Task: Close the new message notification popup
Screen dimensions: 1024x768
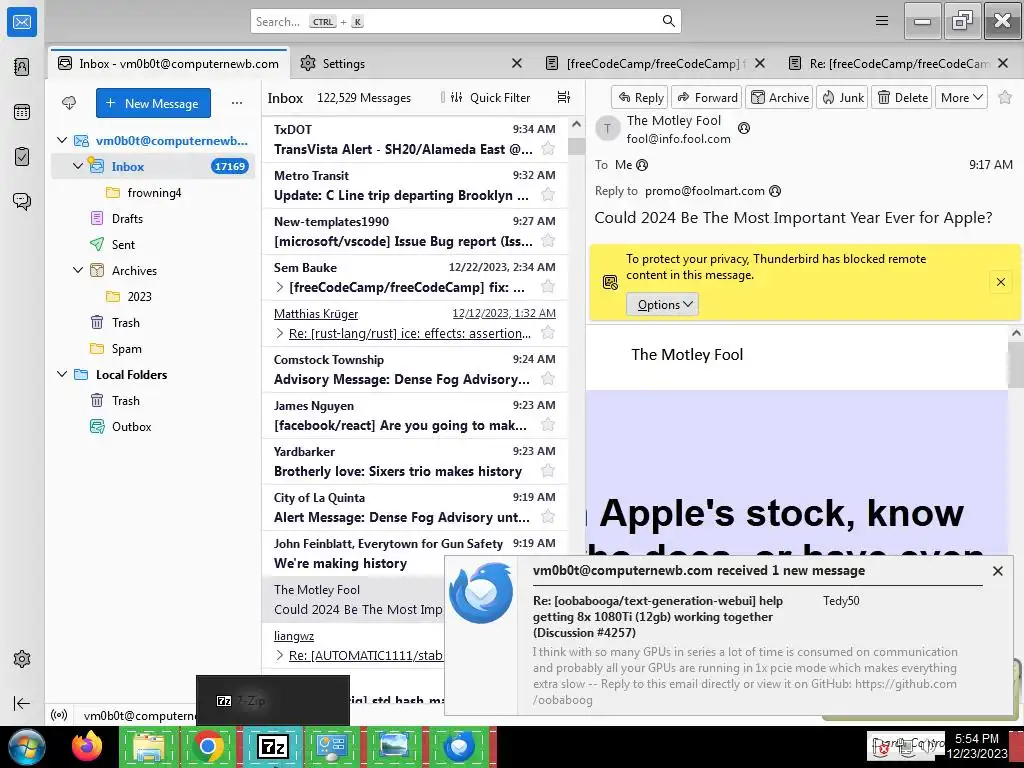Action: (x=997, y=571)
